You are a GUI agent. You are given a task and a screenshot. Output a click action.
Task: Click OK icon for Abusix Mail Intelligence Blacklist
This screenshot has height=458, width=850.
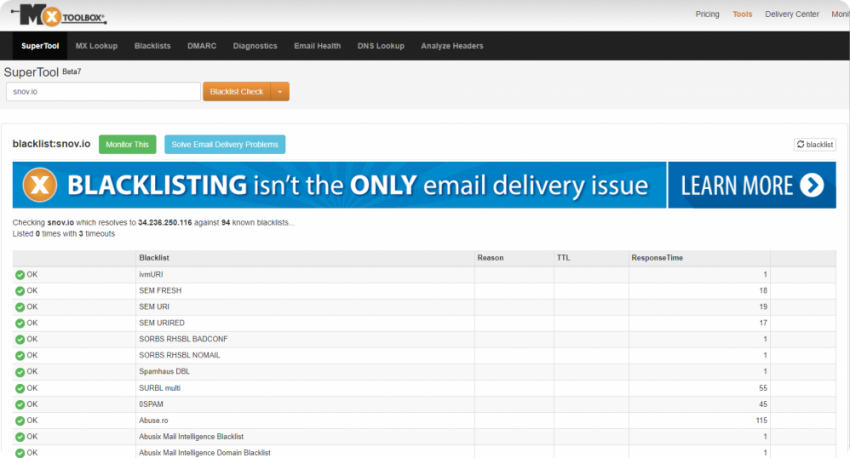click(20, 437)
